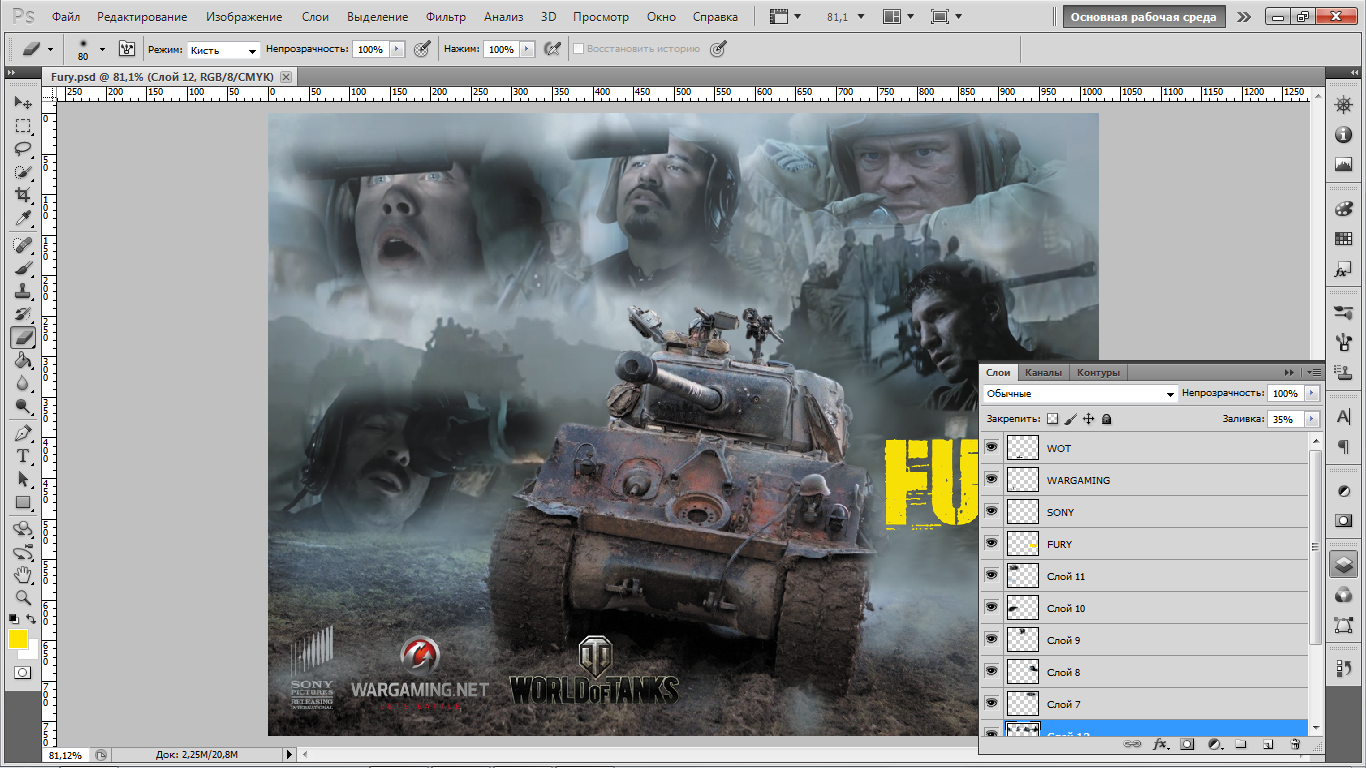This screenshot has height=768, width=1366.
Task: Expand the layer blend mode Обычные dropdown
Action: point(1080,394)
